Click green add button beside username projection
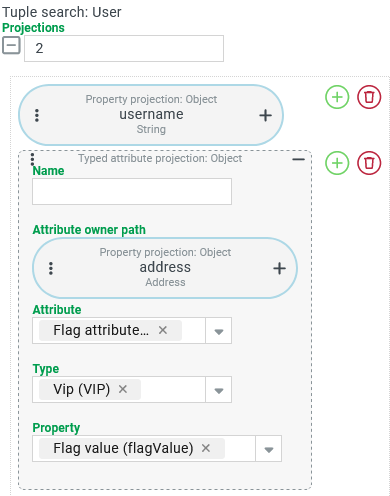This screenshot has width=390, height=496. coord(337,97)
